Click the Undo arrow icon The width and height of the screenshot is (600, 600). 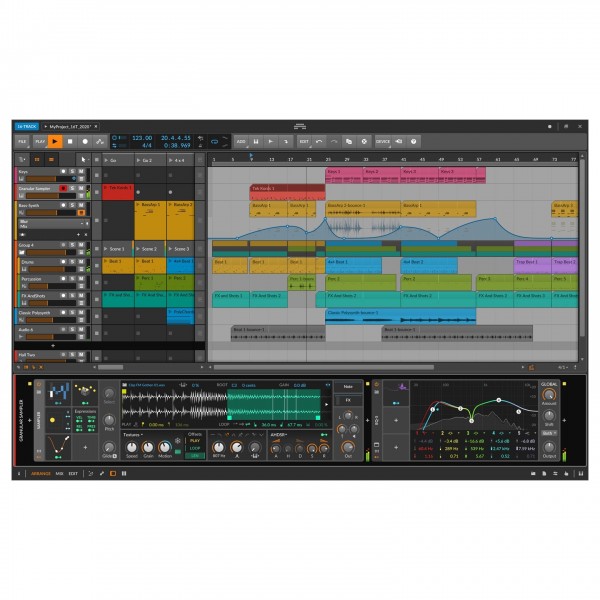(319, 142)
